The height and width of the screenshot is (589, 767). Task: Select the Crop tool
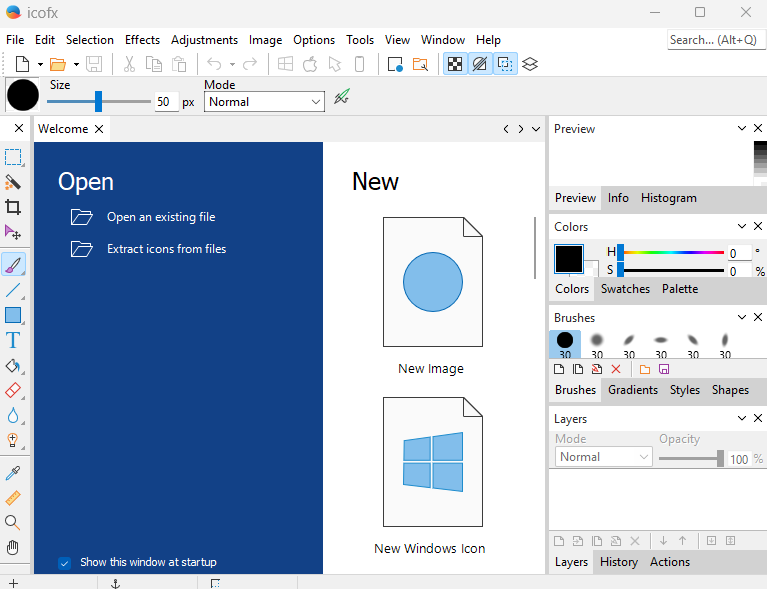click(x=13, y=207)
